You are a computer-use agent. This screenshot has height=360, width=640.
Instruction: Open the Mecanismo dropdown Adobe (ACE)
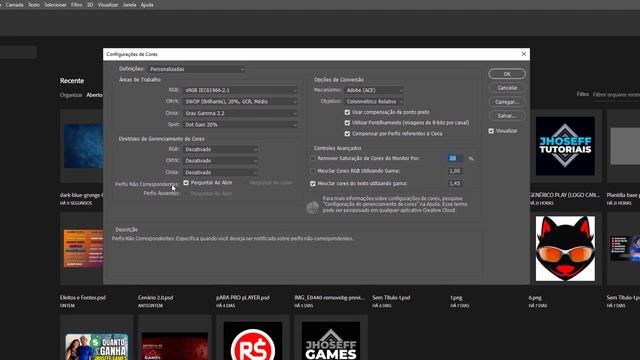point(374,90)
